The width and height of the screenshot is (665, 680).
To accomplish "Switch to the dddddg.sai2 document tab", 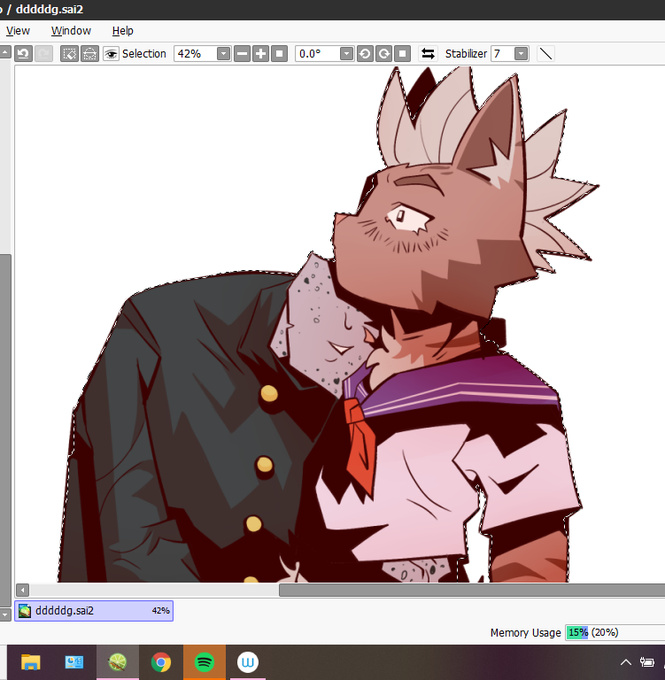I will [94, 611].
